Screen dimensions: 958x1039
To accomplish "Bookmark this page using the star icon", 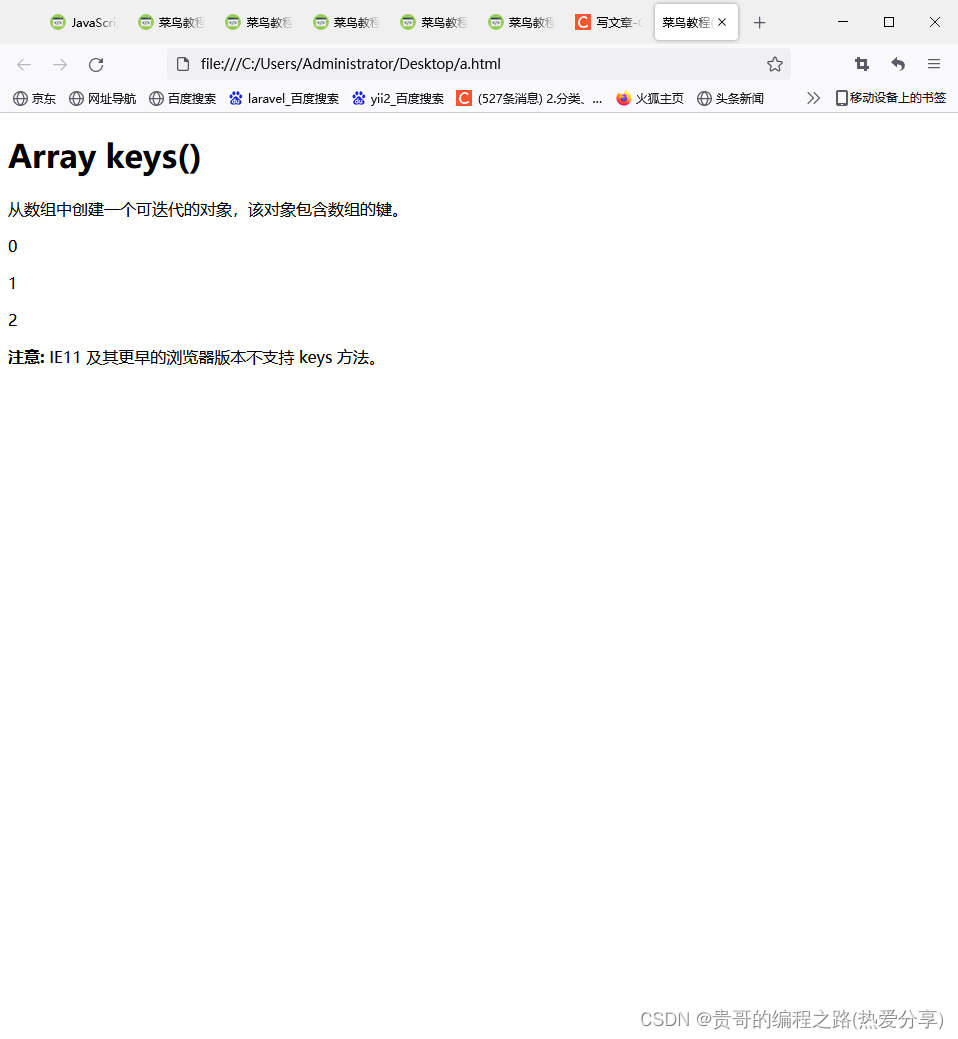I will 775,64.
